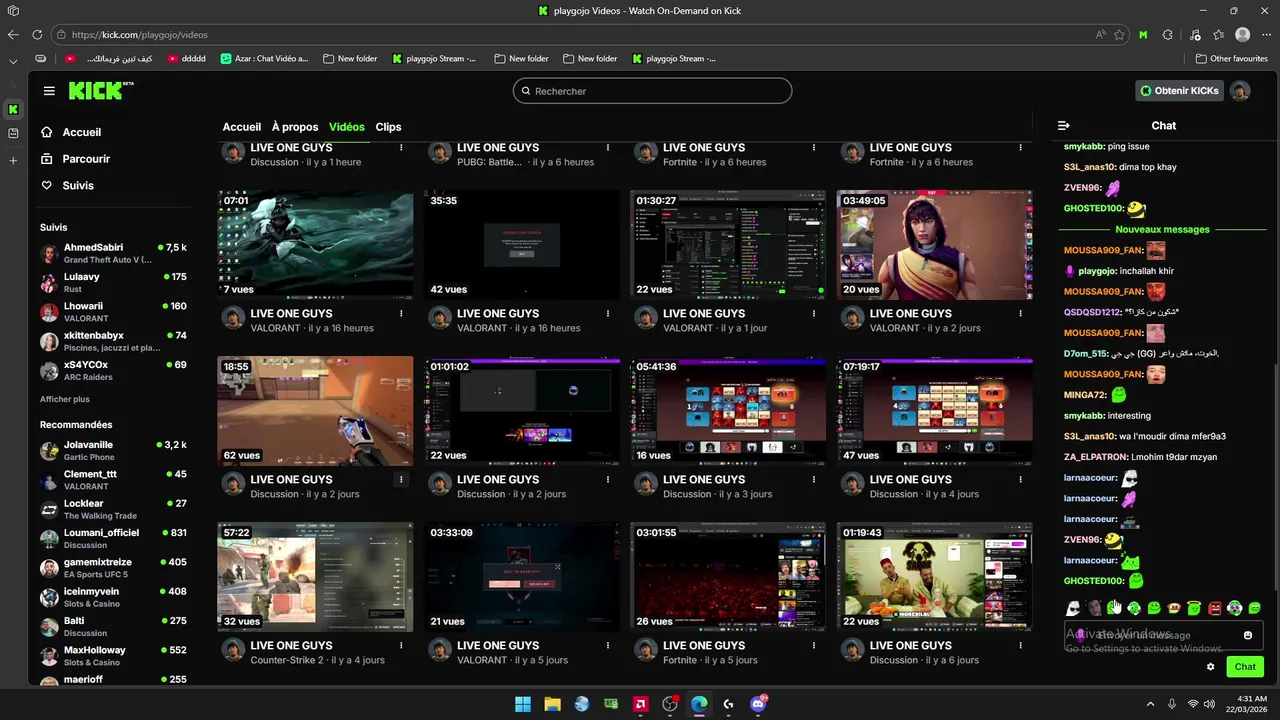1280x720 pixels.
Task: Open options for VALORANT 42 vues video
Action: click(x=607, y=313)
